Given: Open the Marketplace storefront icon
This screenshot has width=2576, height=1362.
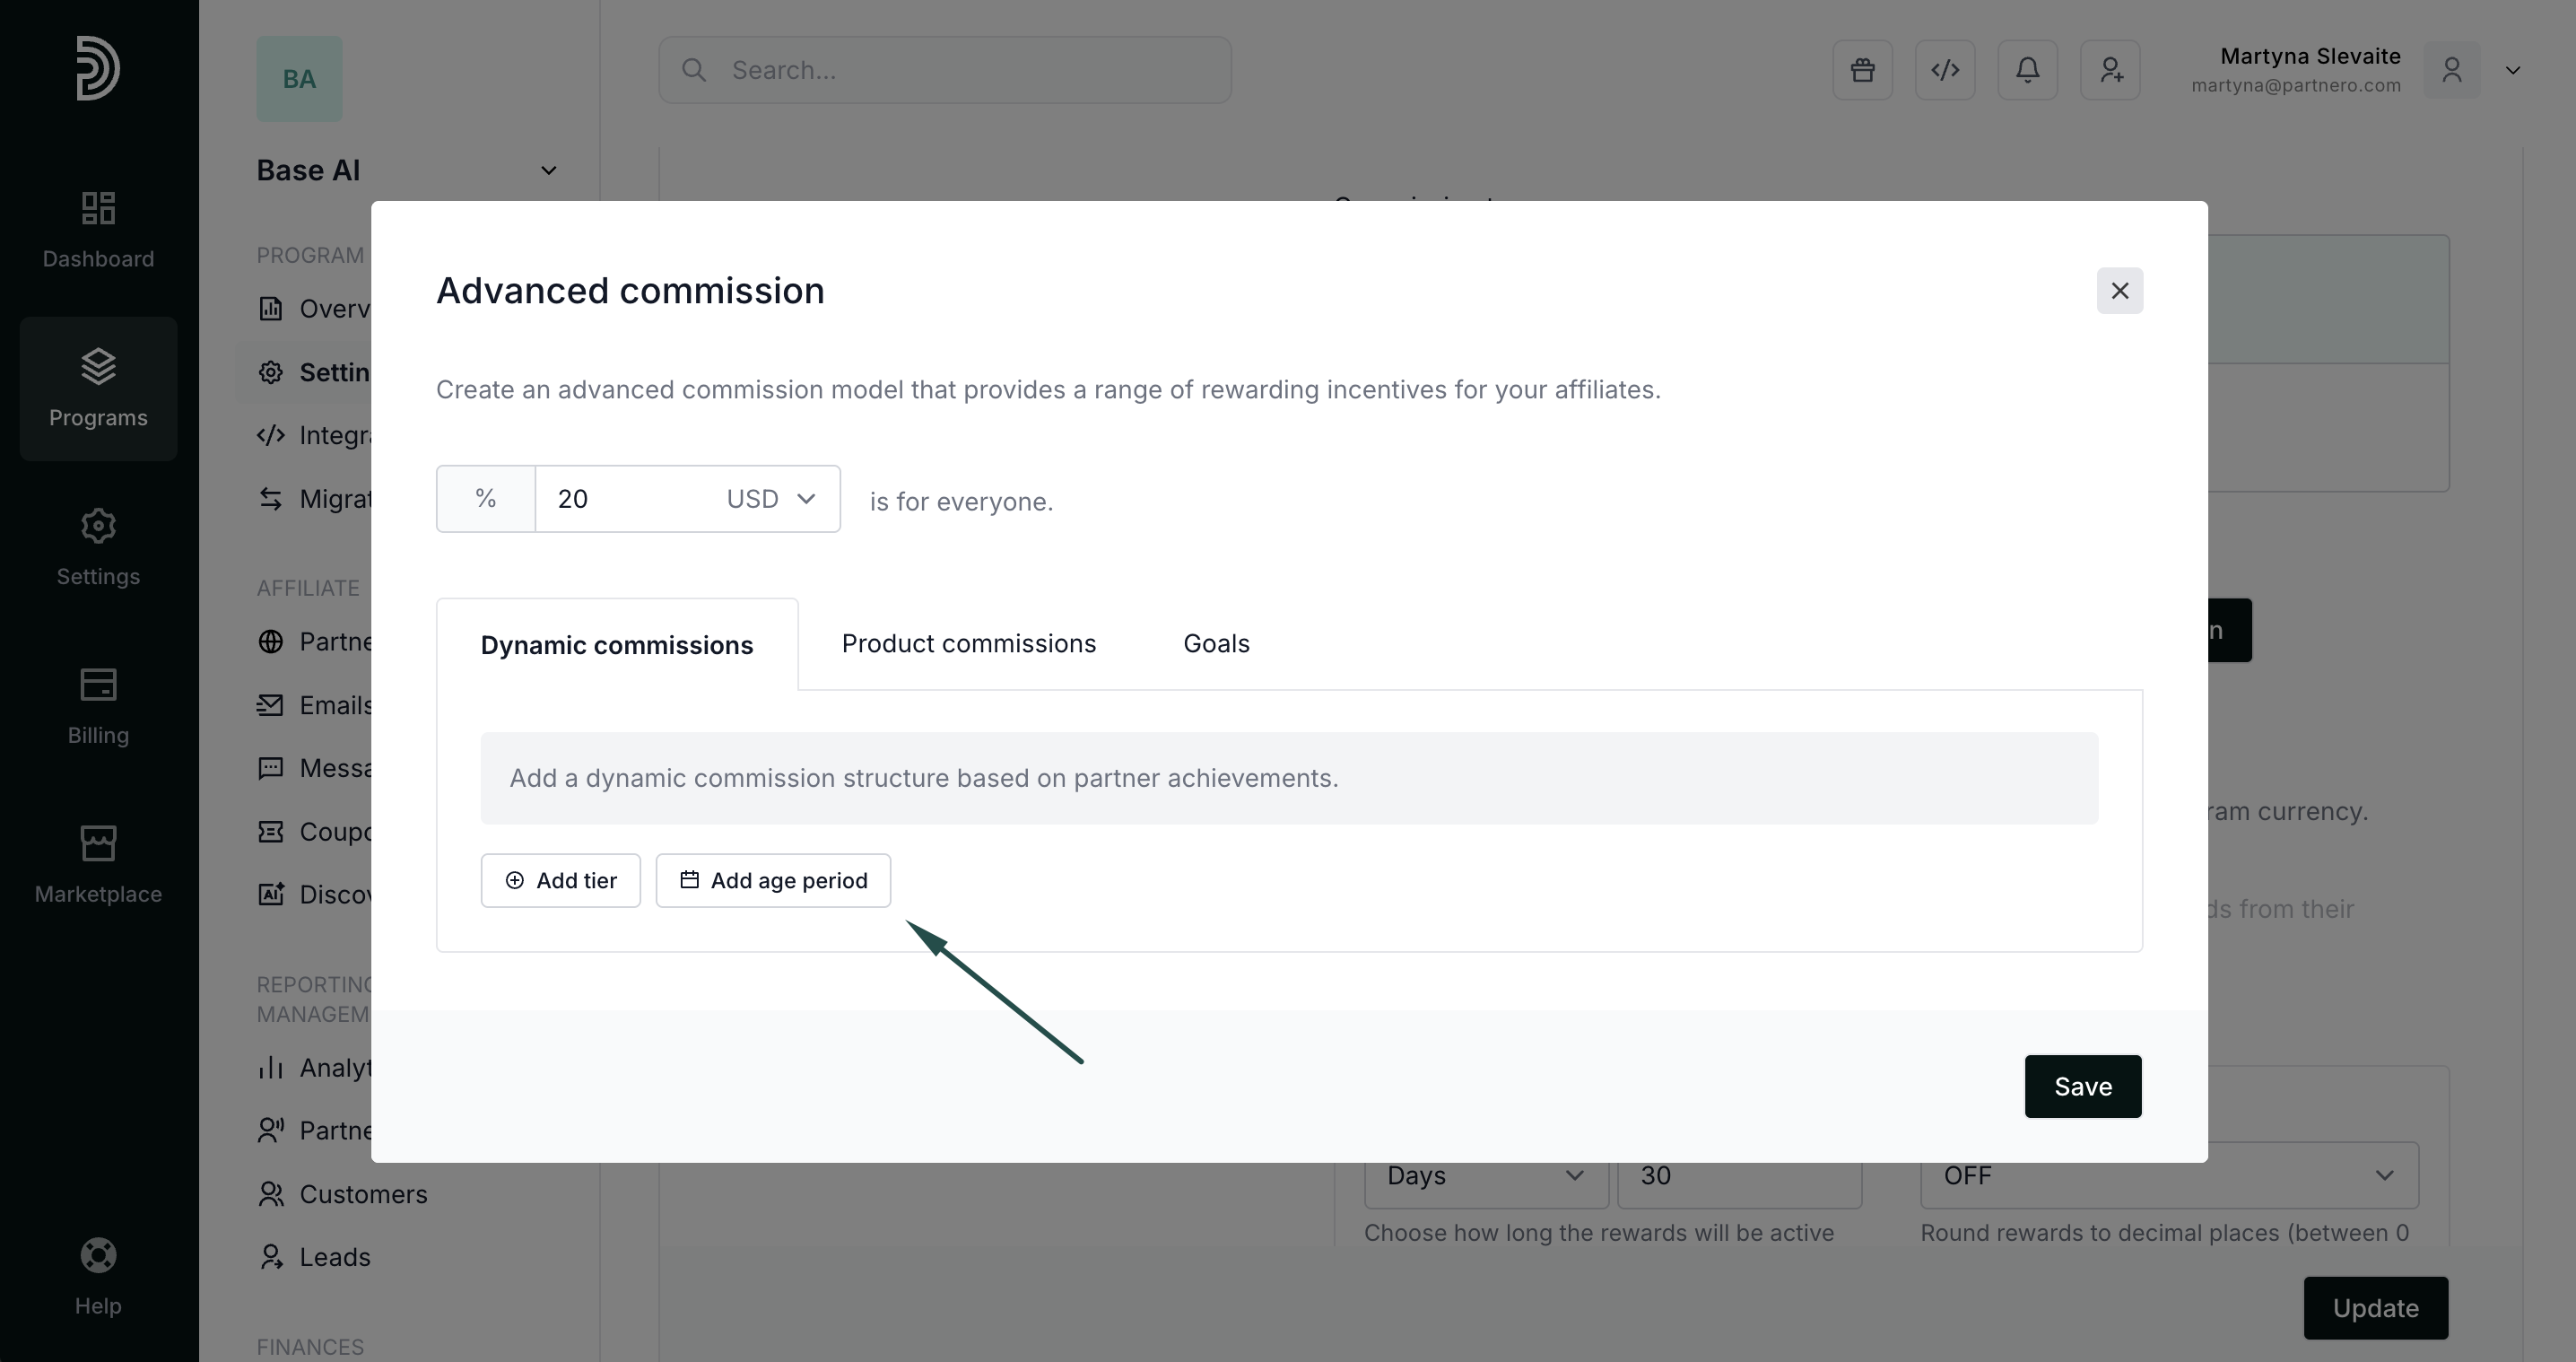Looking at the screenshot, I should (98, 843).
